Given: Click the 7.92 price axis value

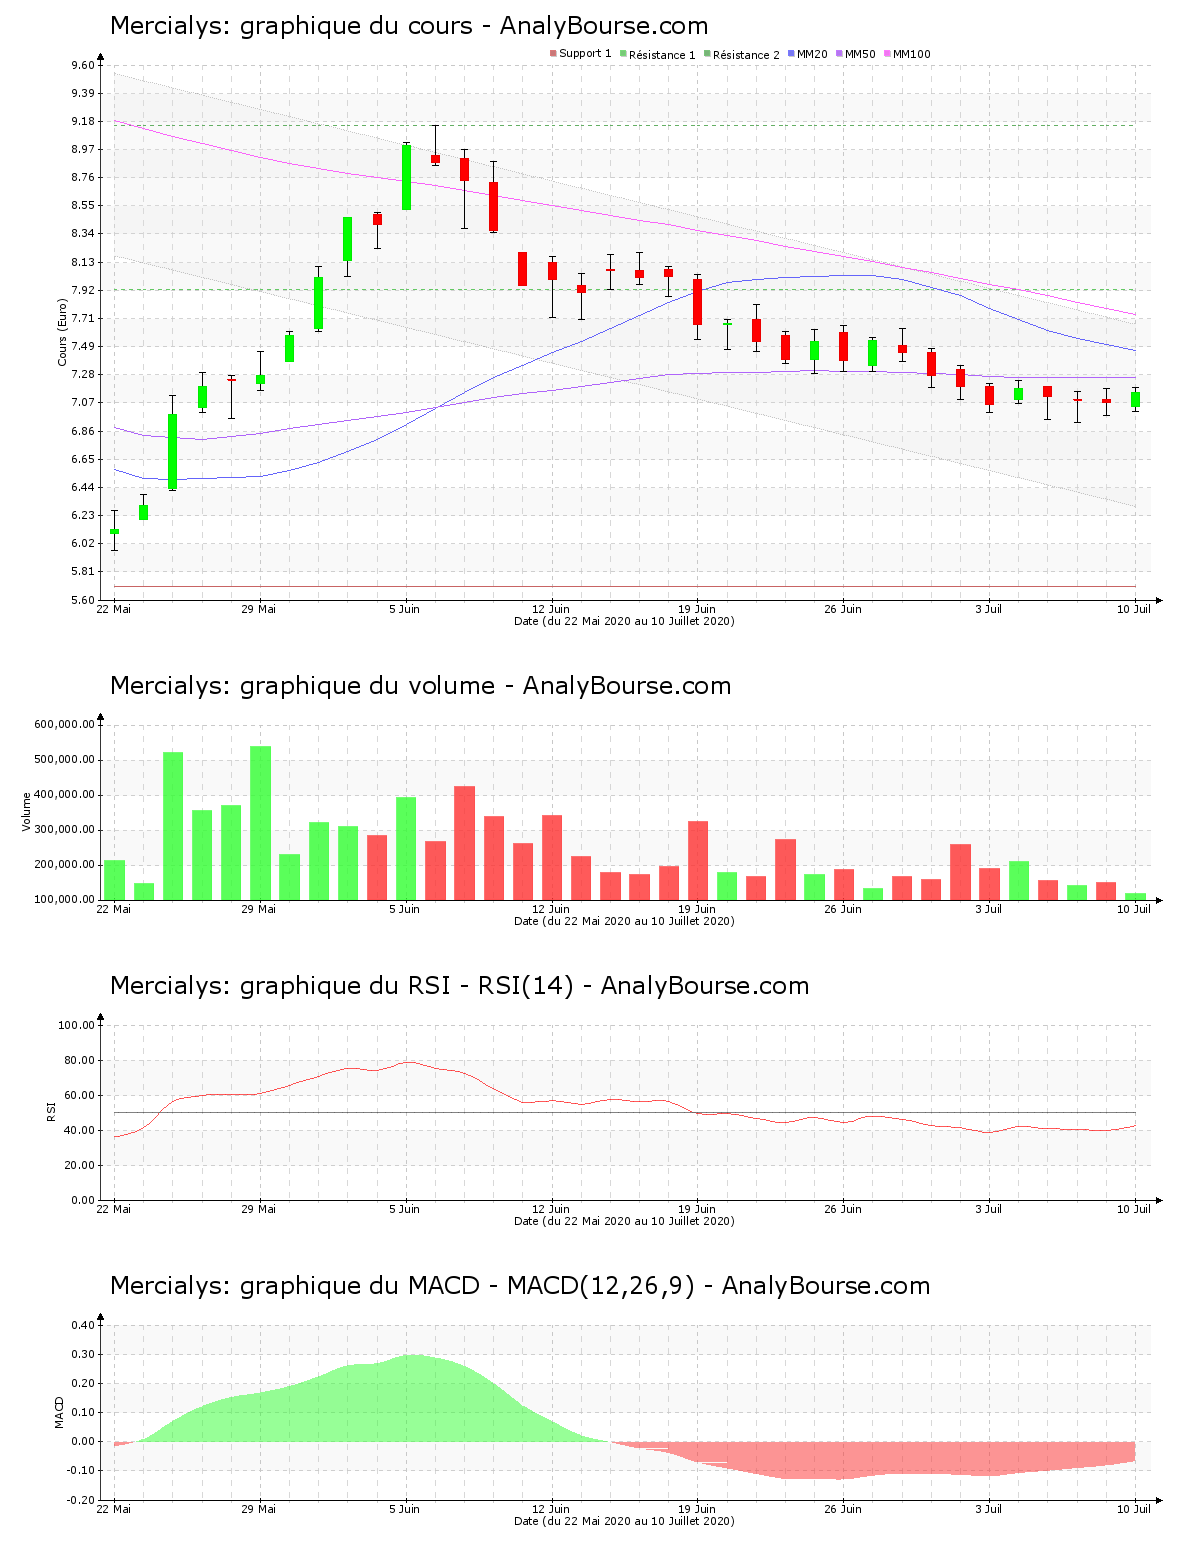Looking at the screenshot, I should (83, 290).
